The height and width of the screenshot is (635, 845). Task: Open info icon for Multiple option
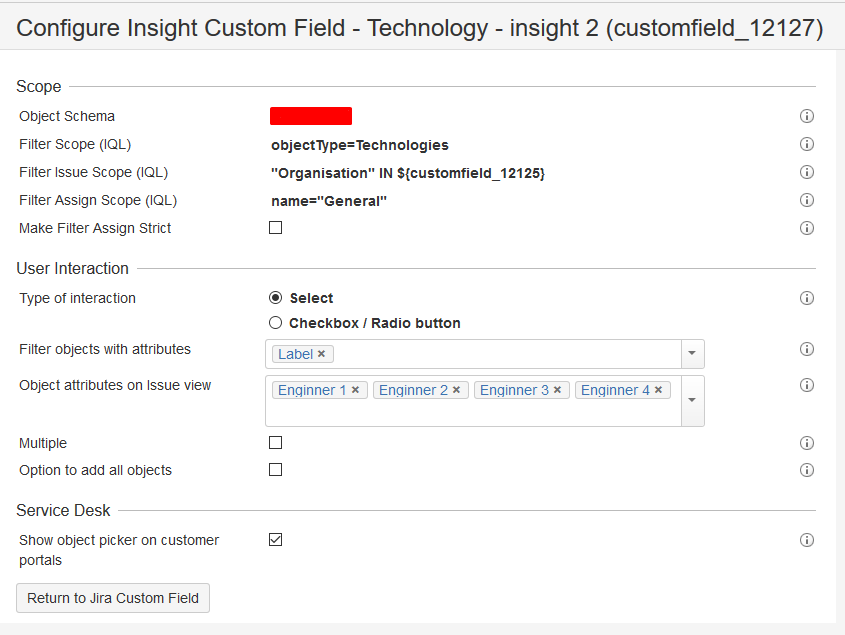806,443
